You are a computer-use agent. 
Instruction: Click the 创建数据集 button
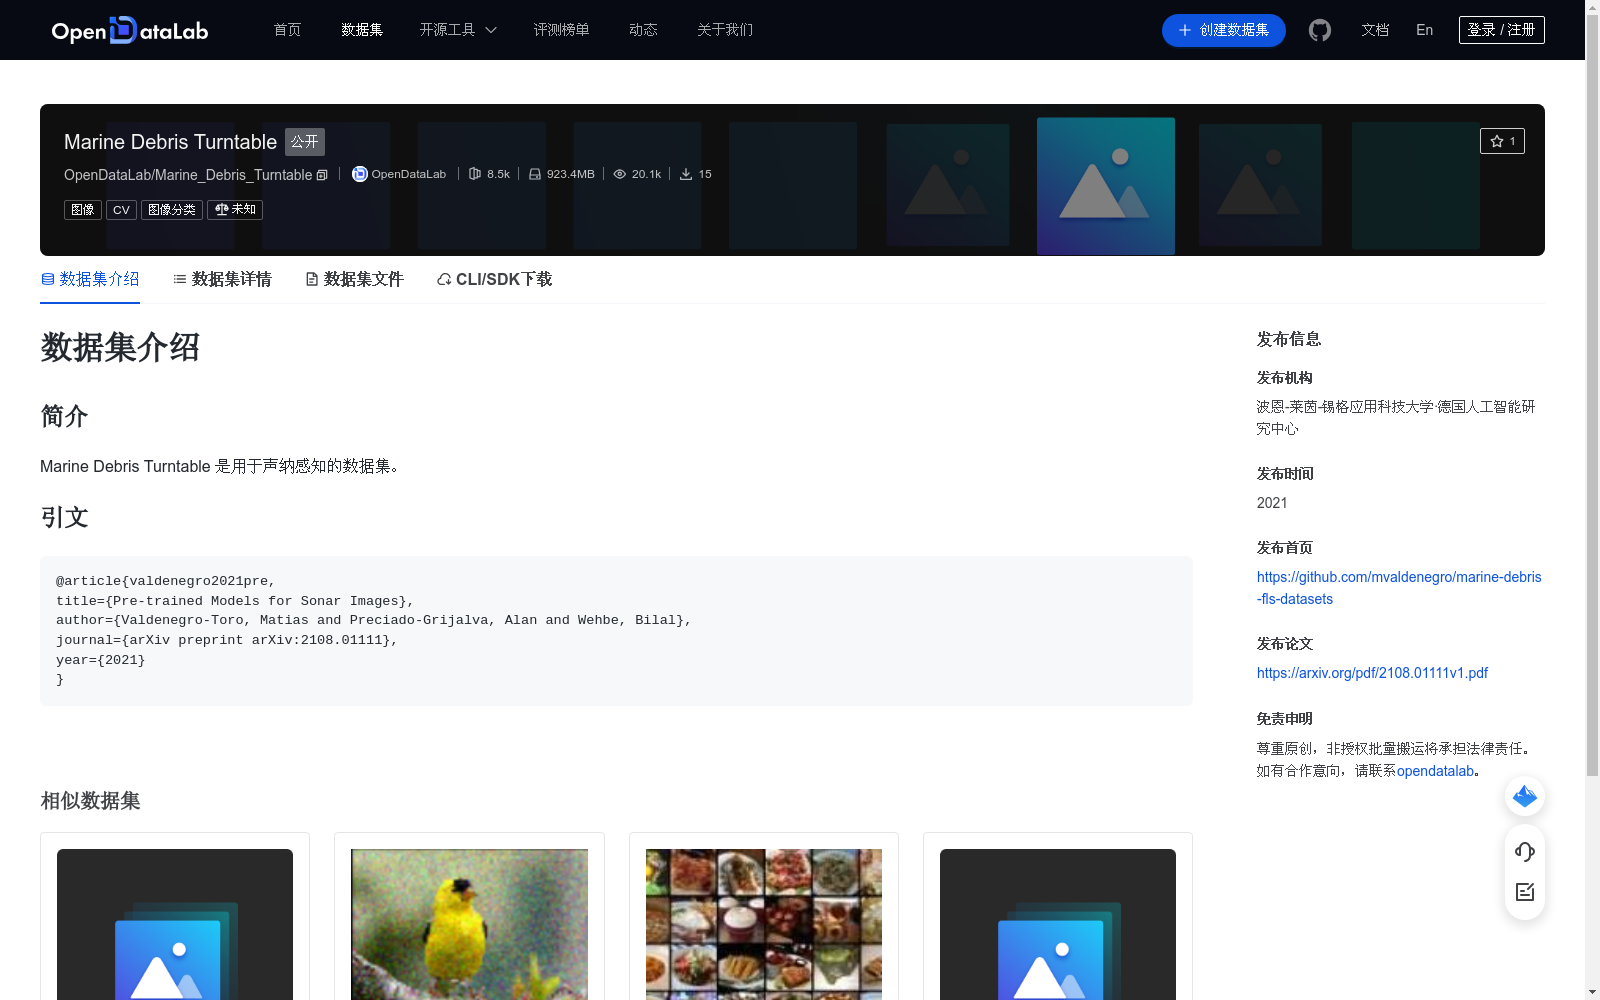[1223, 30]
